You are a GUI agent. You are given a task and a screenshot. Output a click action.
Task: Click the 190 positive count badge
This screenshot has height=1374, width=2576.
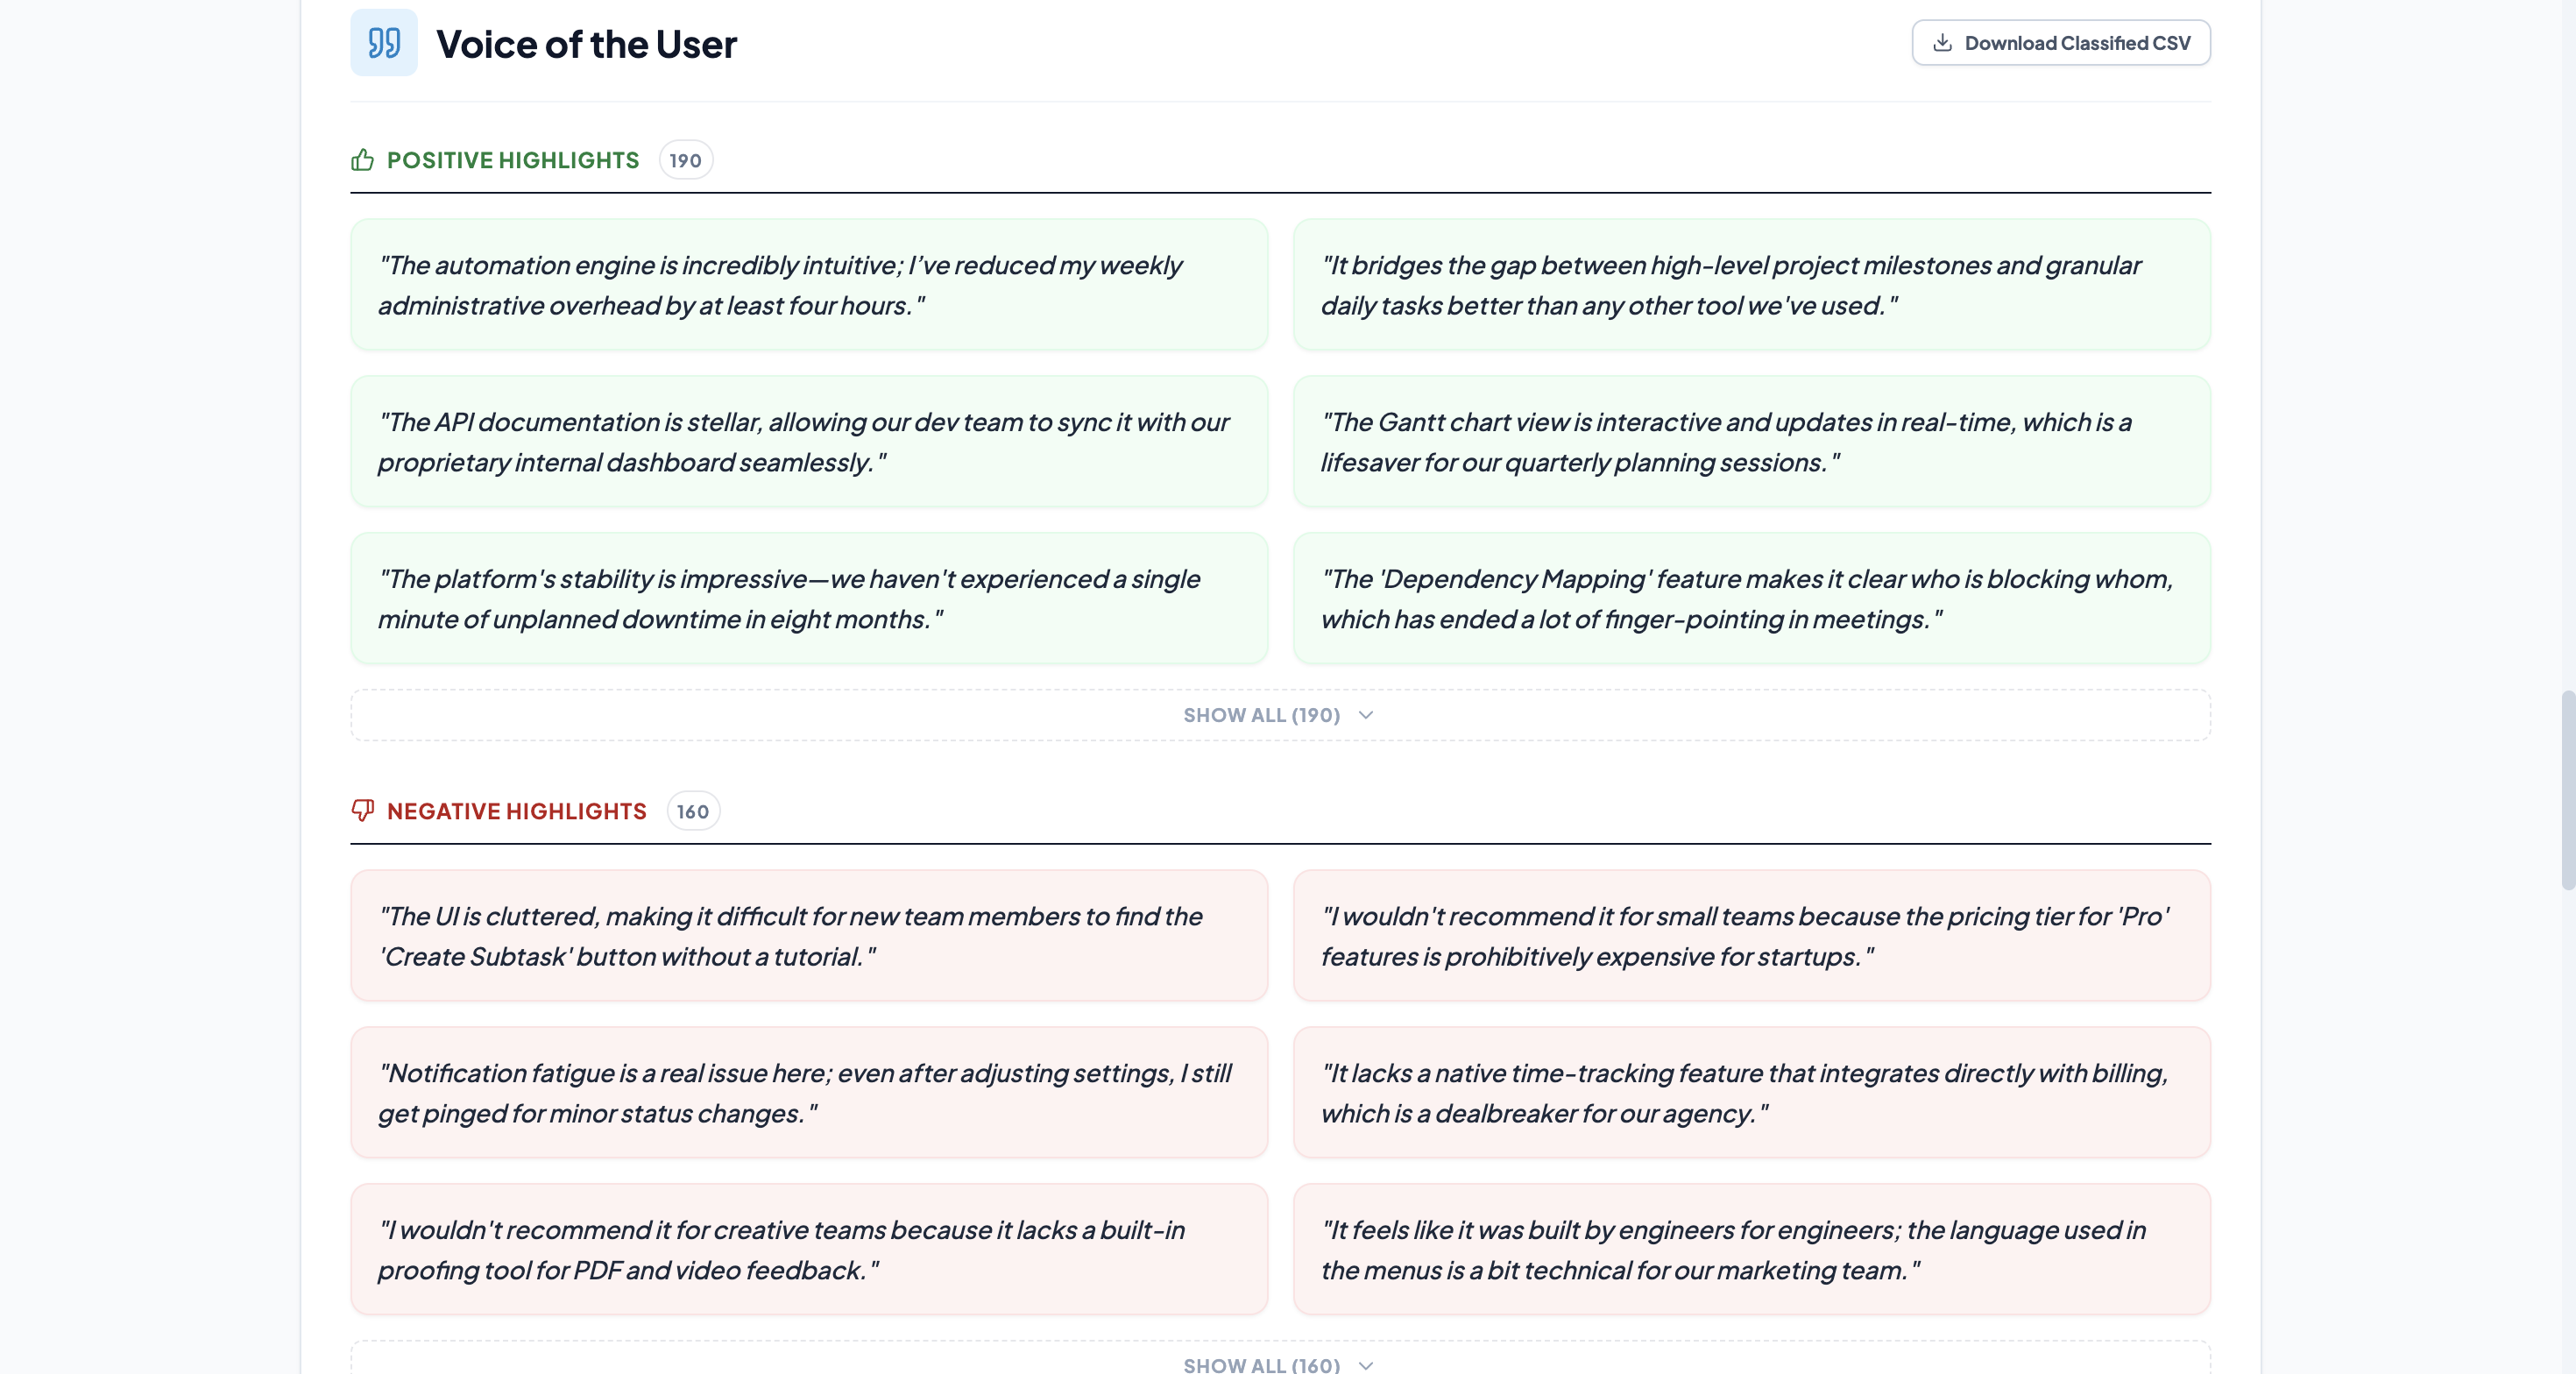click(685, 160)
